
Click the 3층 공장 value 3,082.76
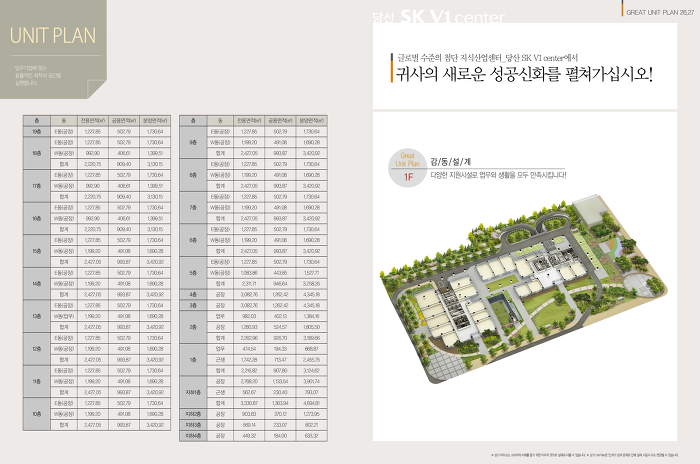click(249, 305)
